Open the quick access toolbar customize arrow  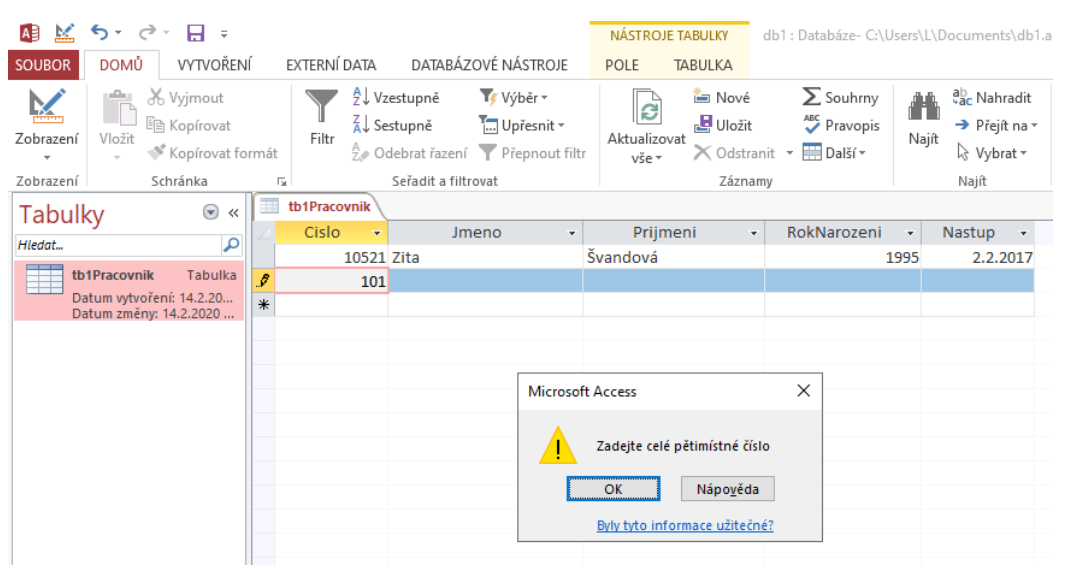pos(224,33)
